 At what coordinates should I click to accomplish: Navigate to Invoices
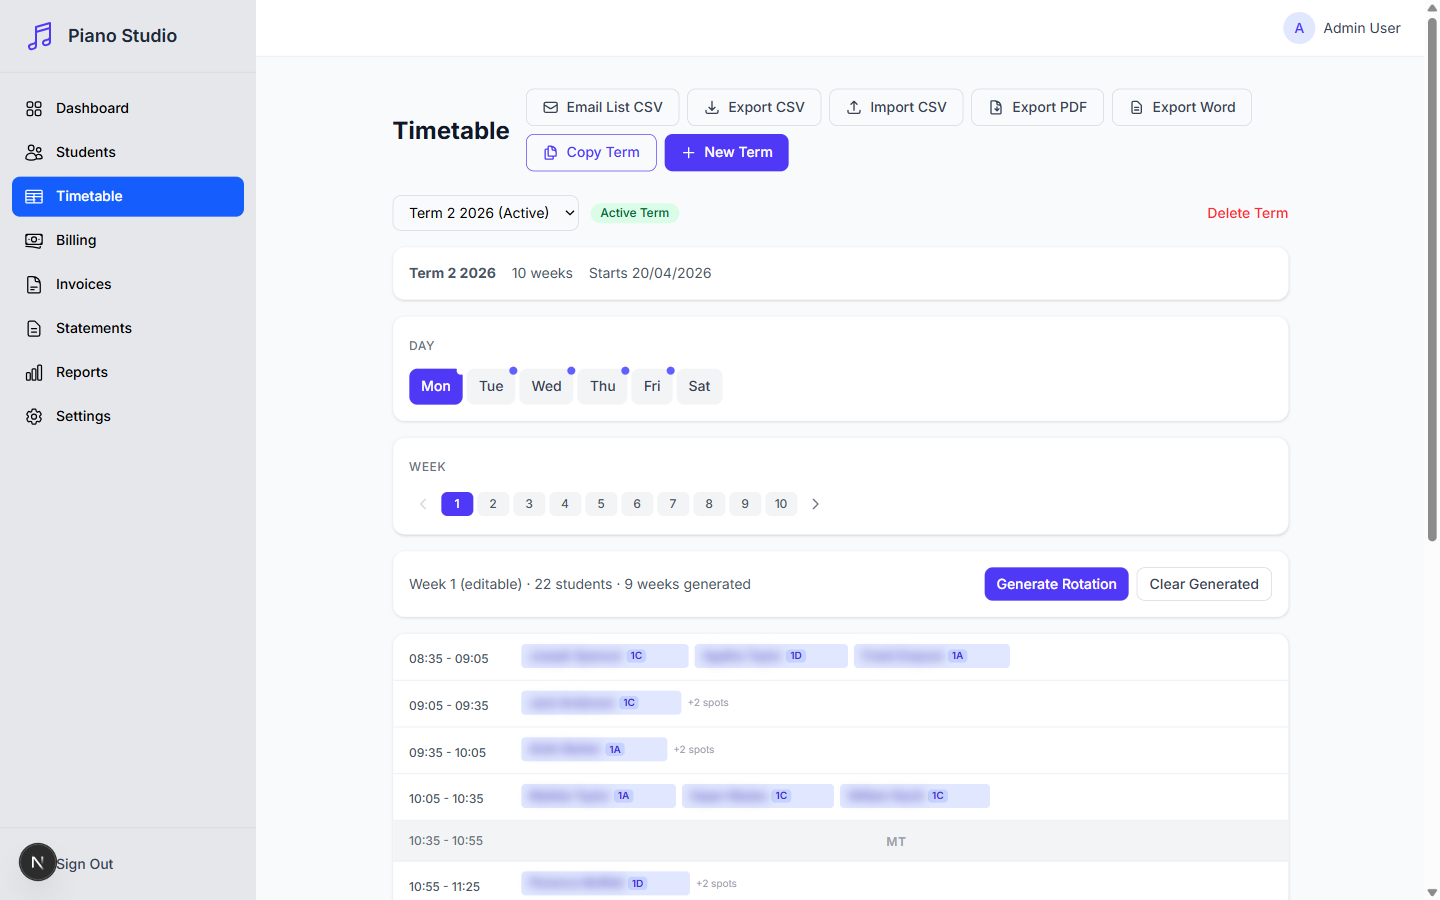click(x=128, y=284)
